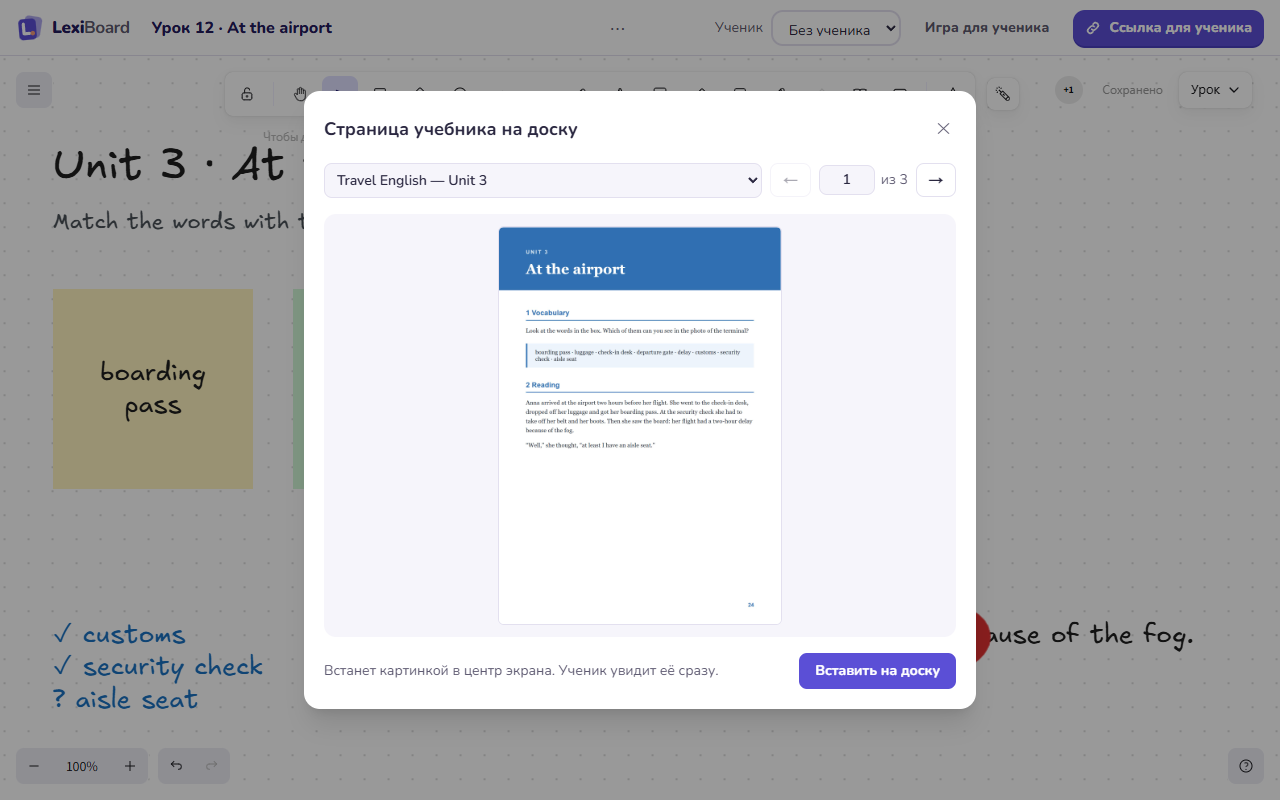Open the Travel English — Unit 3 selector
This screenshot has width=1280, height=800.
[543, 180]
